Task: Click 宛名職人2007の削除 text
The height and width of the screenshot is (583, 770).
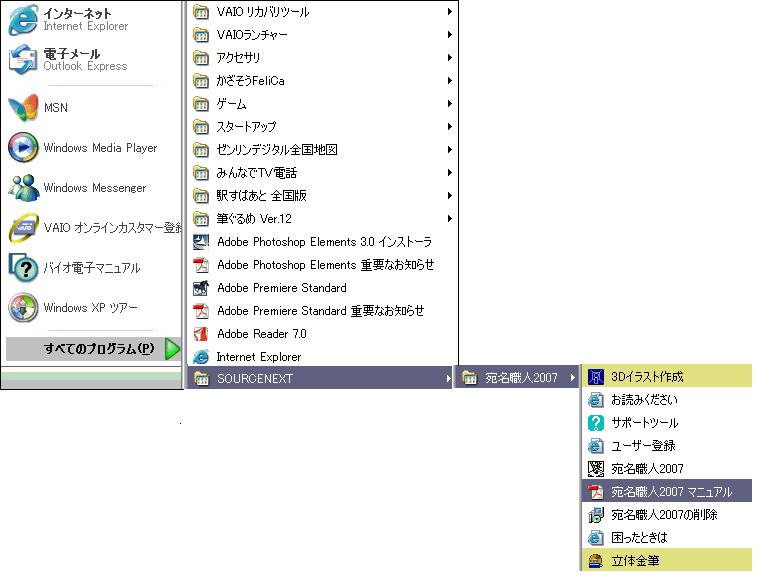Action: 664,515
